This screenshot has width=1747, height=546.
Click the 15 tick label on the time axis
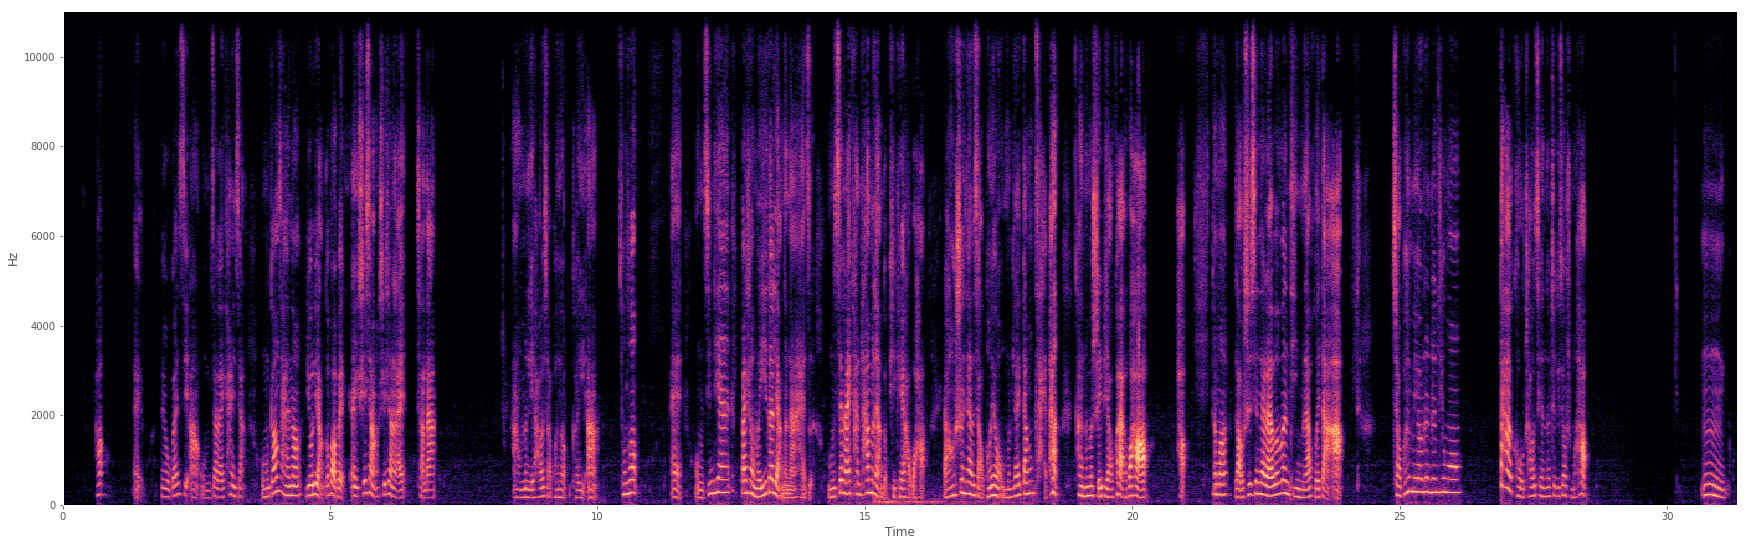point(865,516)
